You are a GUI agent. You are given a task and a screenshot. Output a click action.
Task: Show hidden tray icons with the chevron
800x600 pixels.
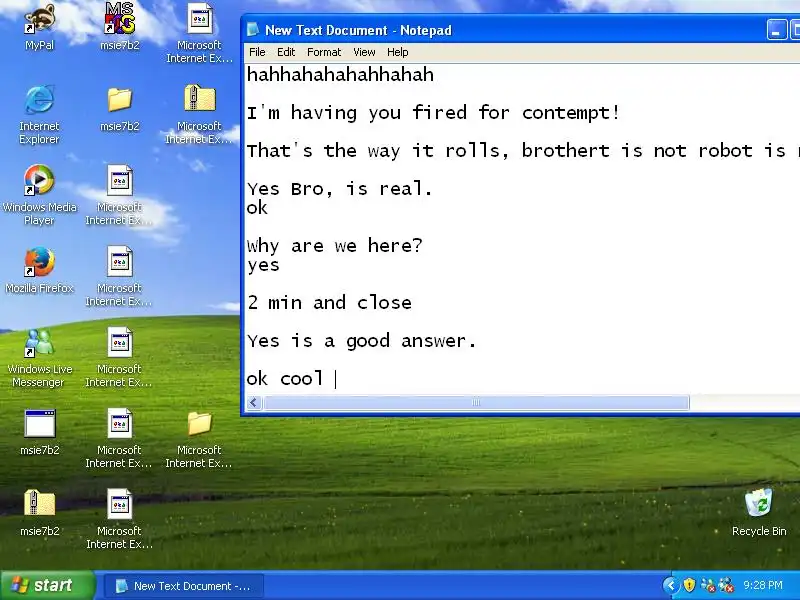click(x=671, y=585)
